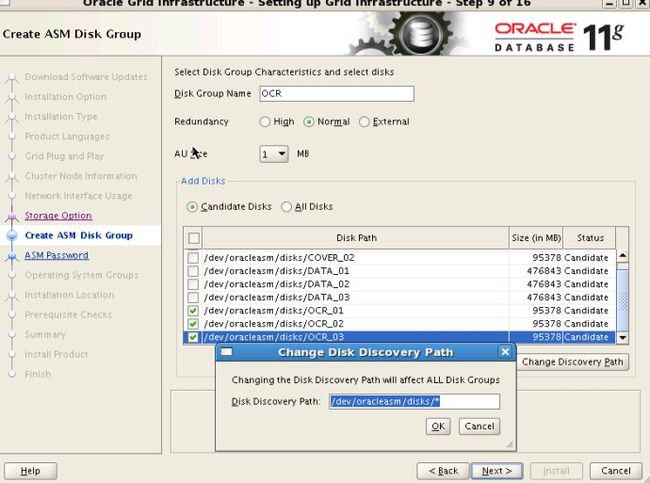Click the scroll down arrow of disk table
The image size is (650, 483).
(x=622, y=337)
